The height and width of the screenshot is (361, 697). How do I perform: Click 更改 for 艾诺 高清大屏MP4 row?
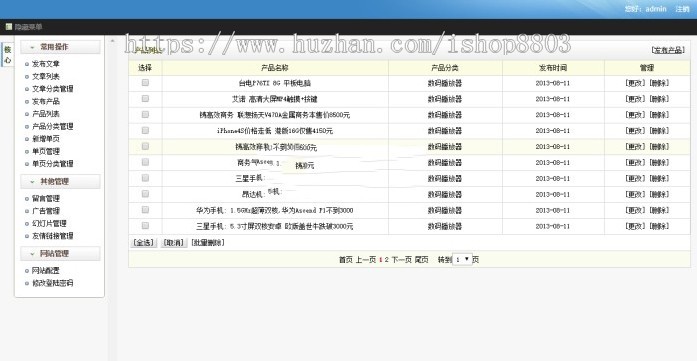635,99
